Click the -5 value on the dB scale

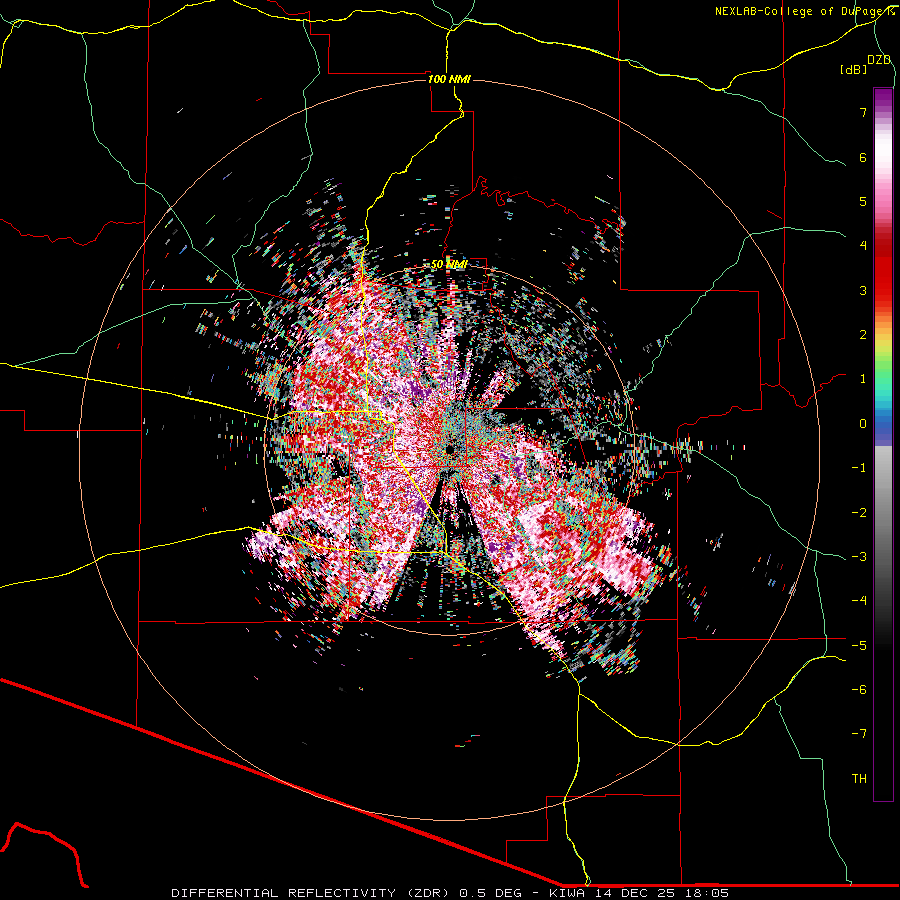pos(859,645)
